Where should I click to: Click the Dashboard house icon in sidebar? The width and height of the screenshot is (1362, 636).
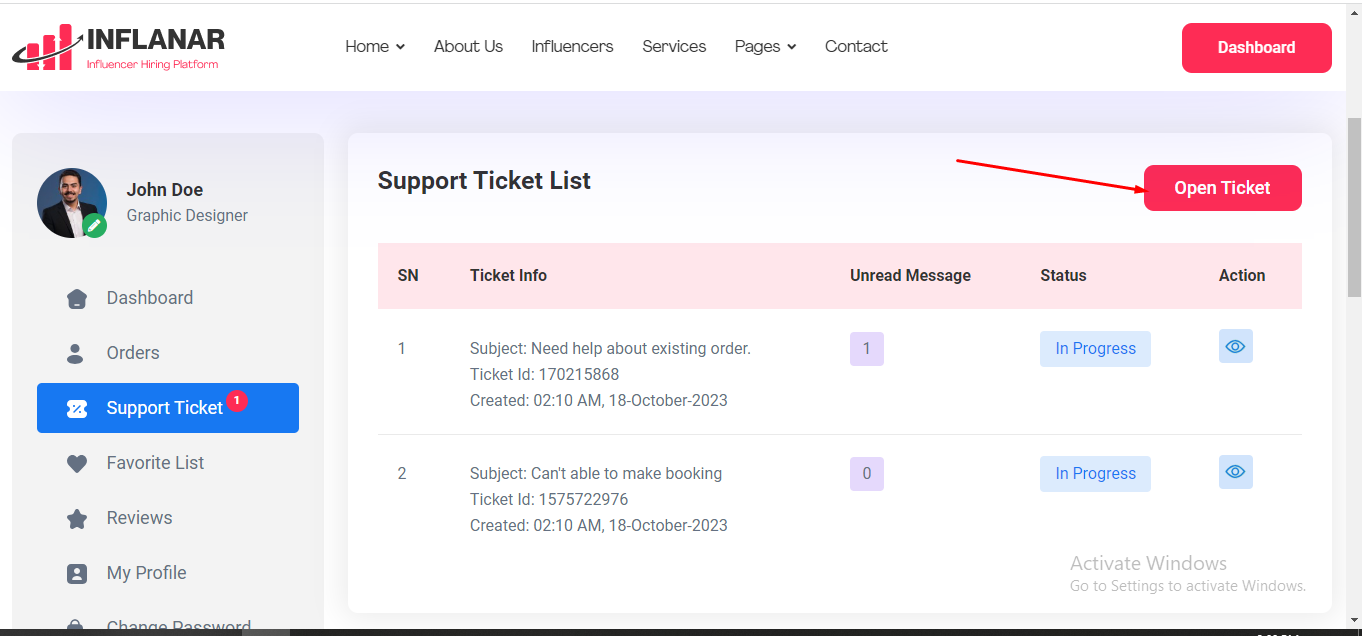(77, 298)
